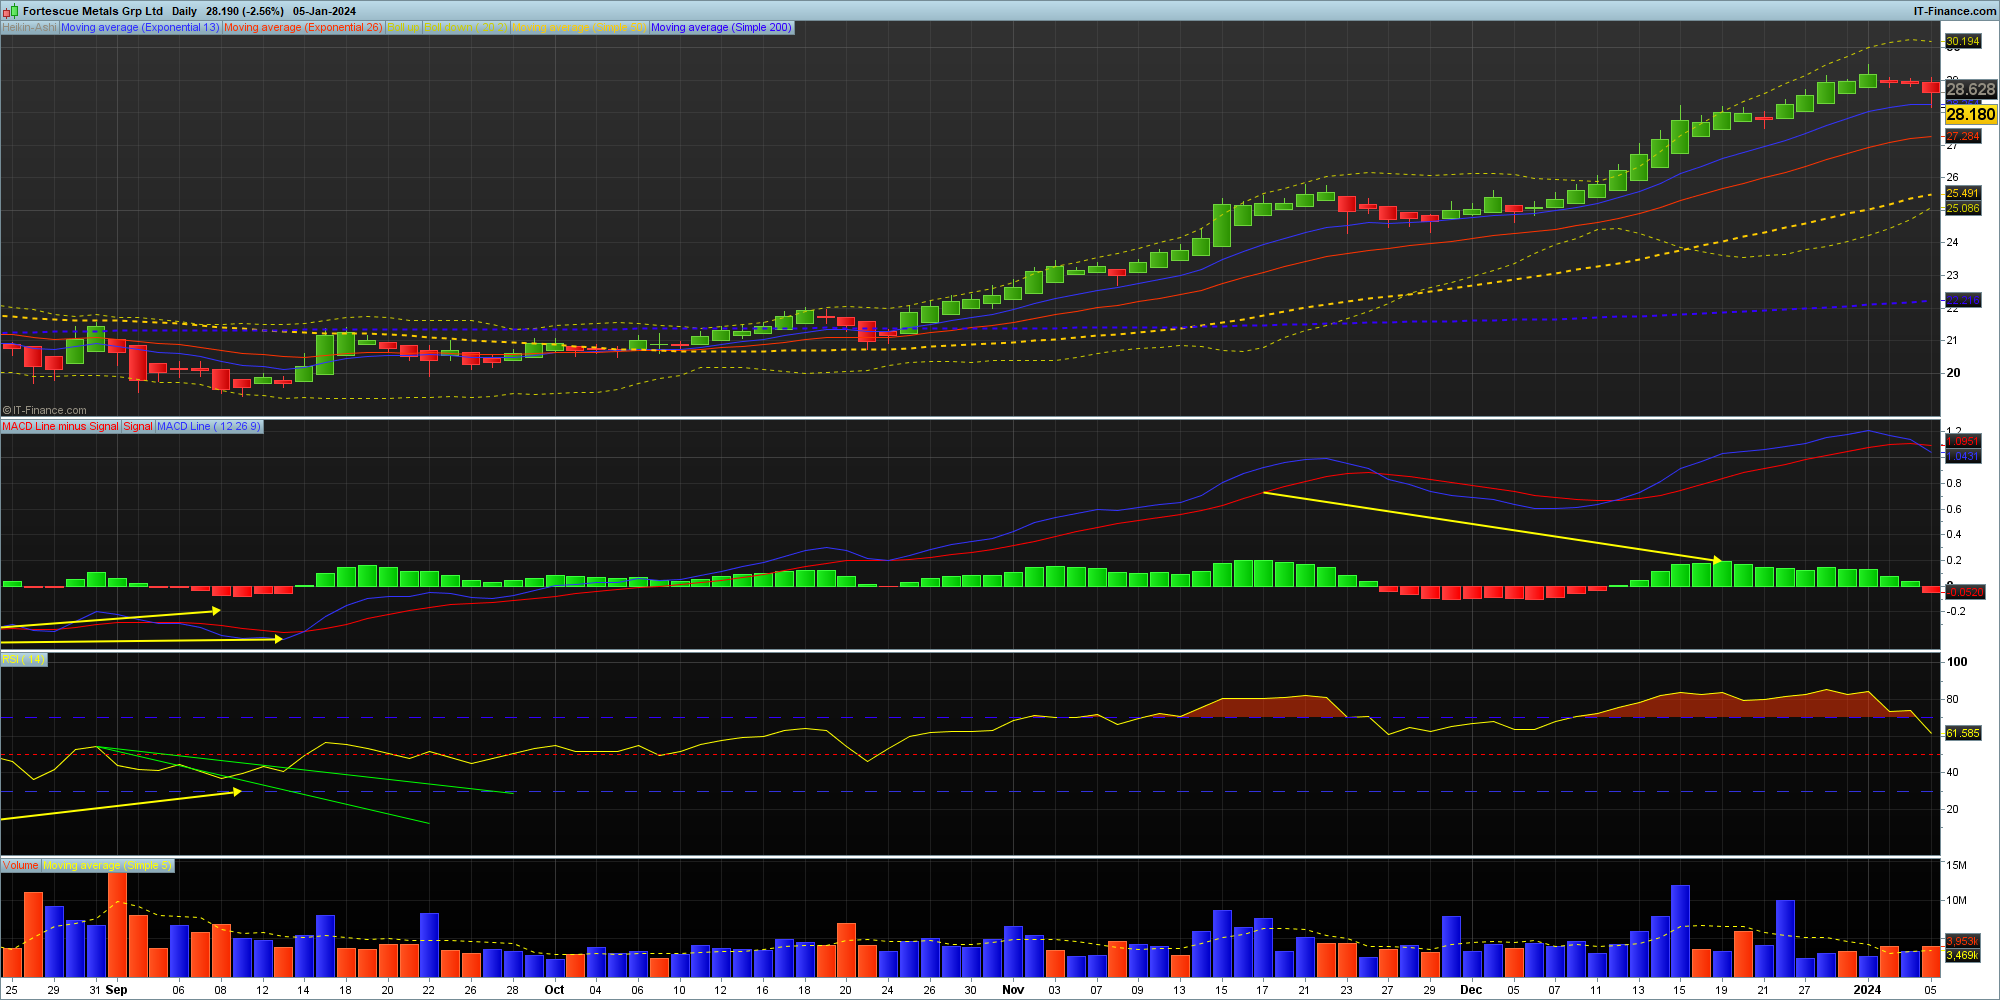Click the Volume Moving average (Simple 5) label
Image resolution: width=2000 pixels, height=1000 pixels.
[108, 866]
